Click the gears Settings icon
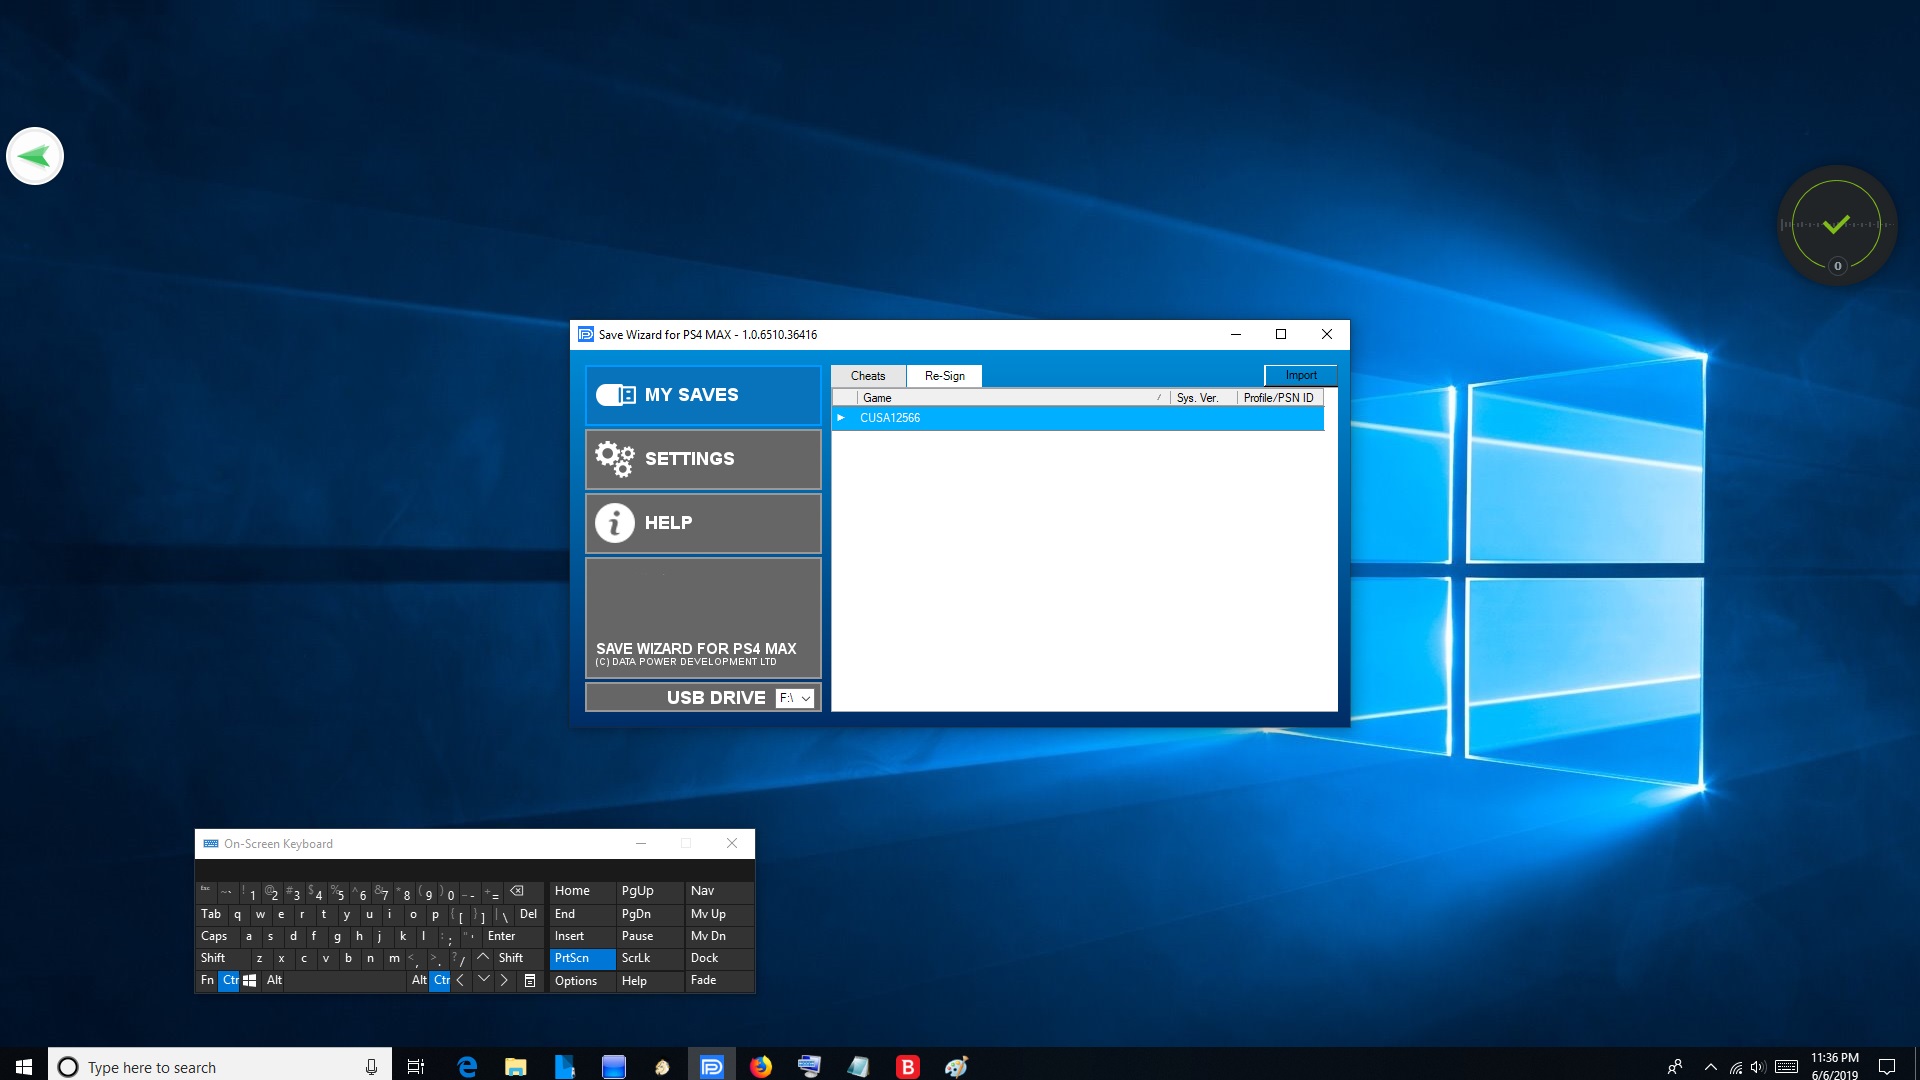 (x=615, y=459)
